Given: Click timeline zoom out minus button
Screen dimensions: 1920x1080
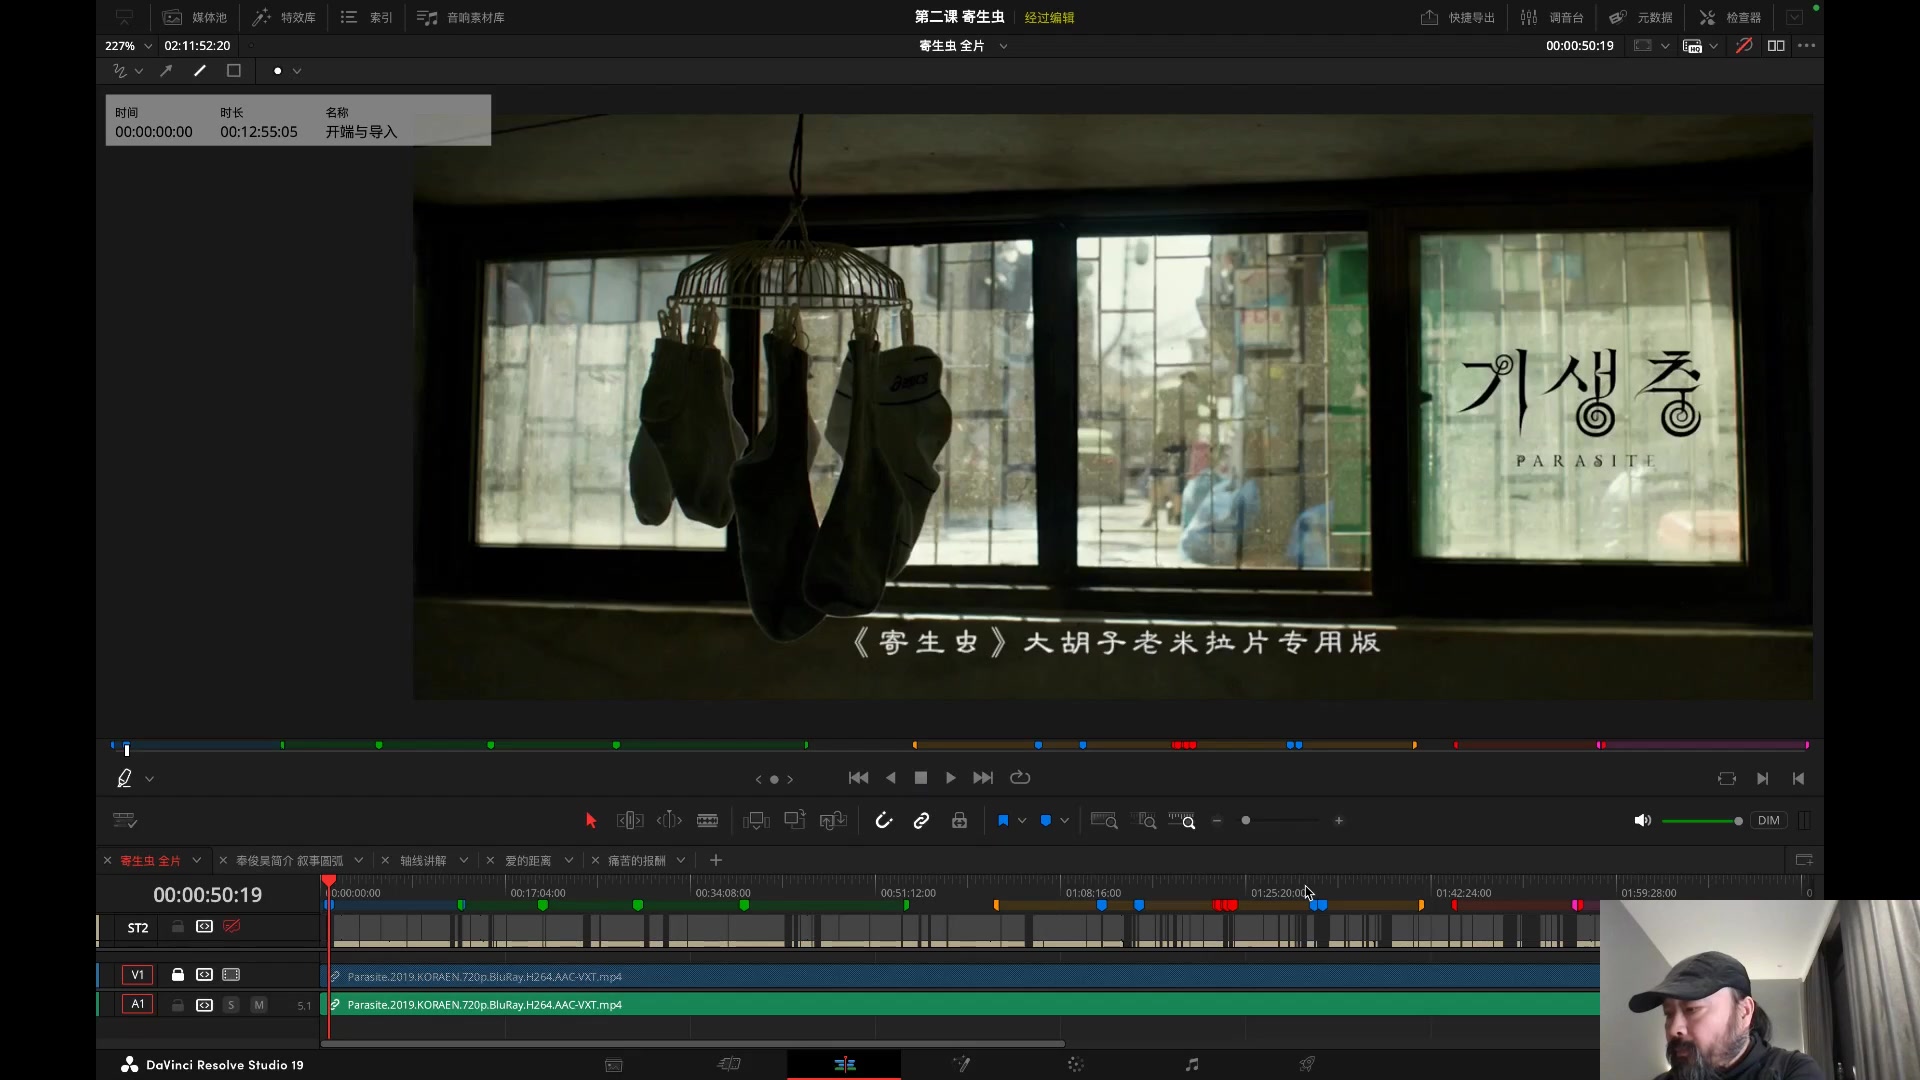Looking at the screenshot, I should (1217, 821).
